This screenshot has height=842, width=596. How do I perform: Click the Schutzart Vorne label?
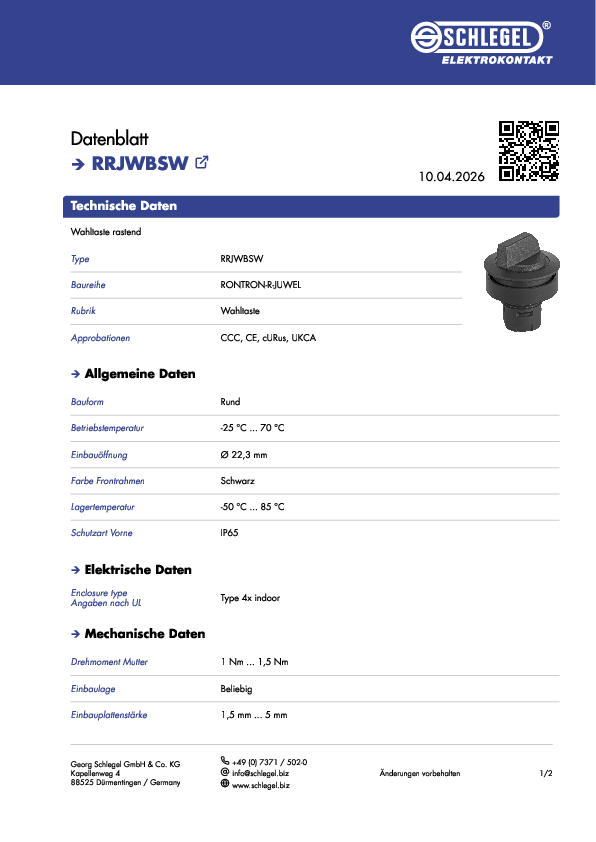[101, 533]
